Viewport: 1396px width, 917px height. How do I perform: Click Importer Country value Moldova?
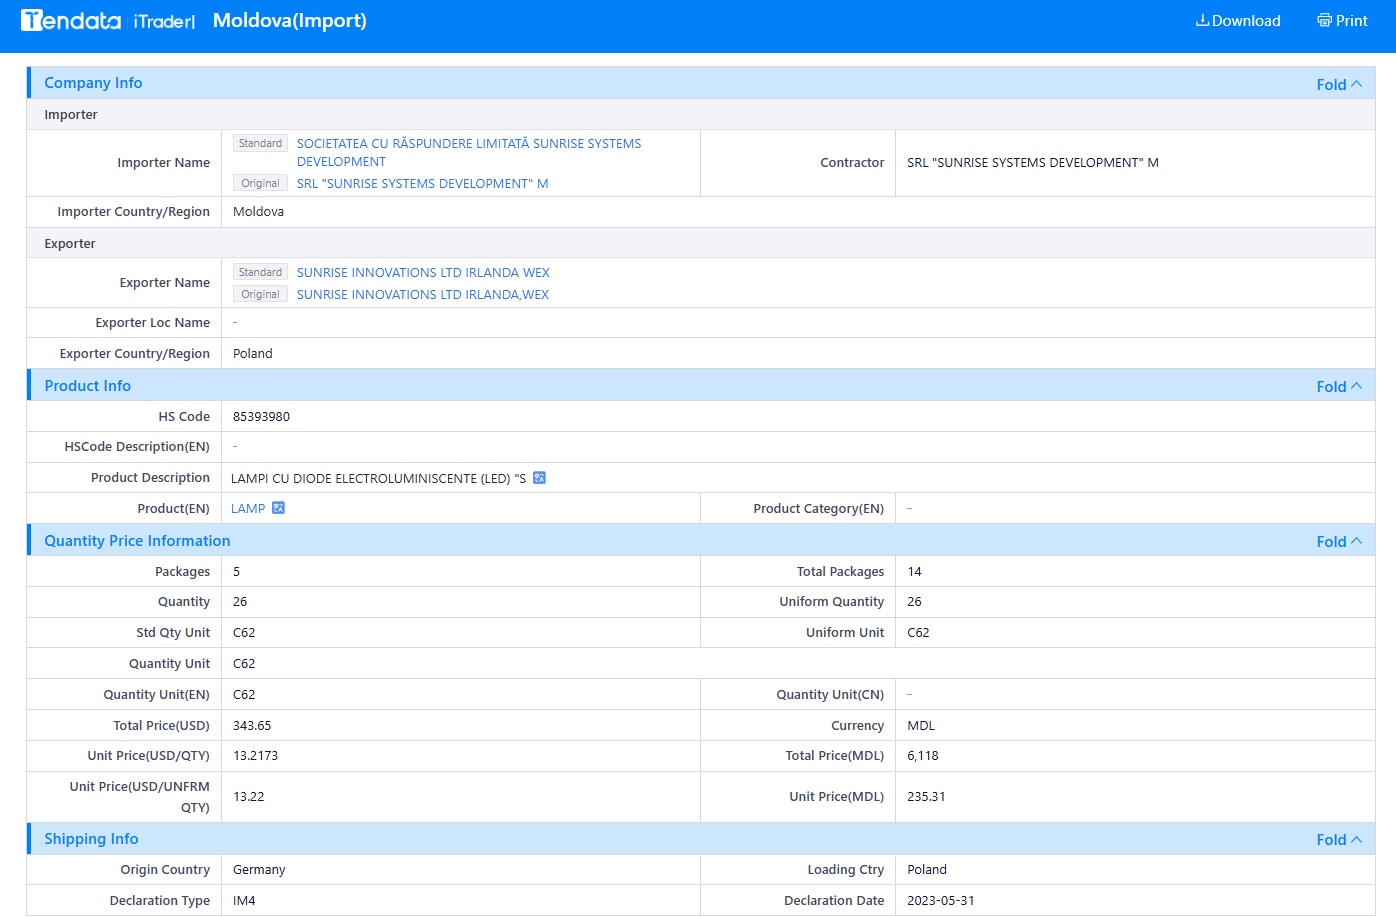pyautogui.click(x=258, y=212)
